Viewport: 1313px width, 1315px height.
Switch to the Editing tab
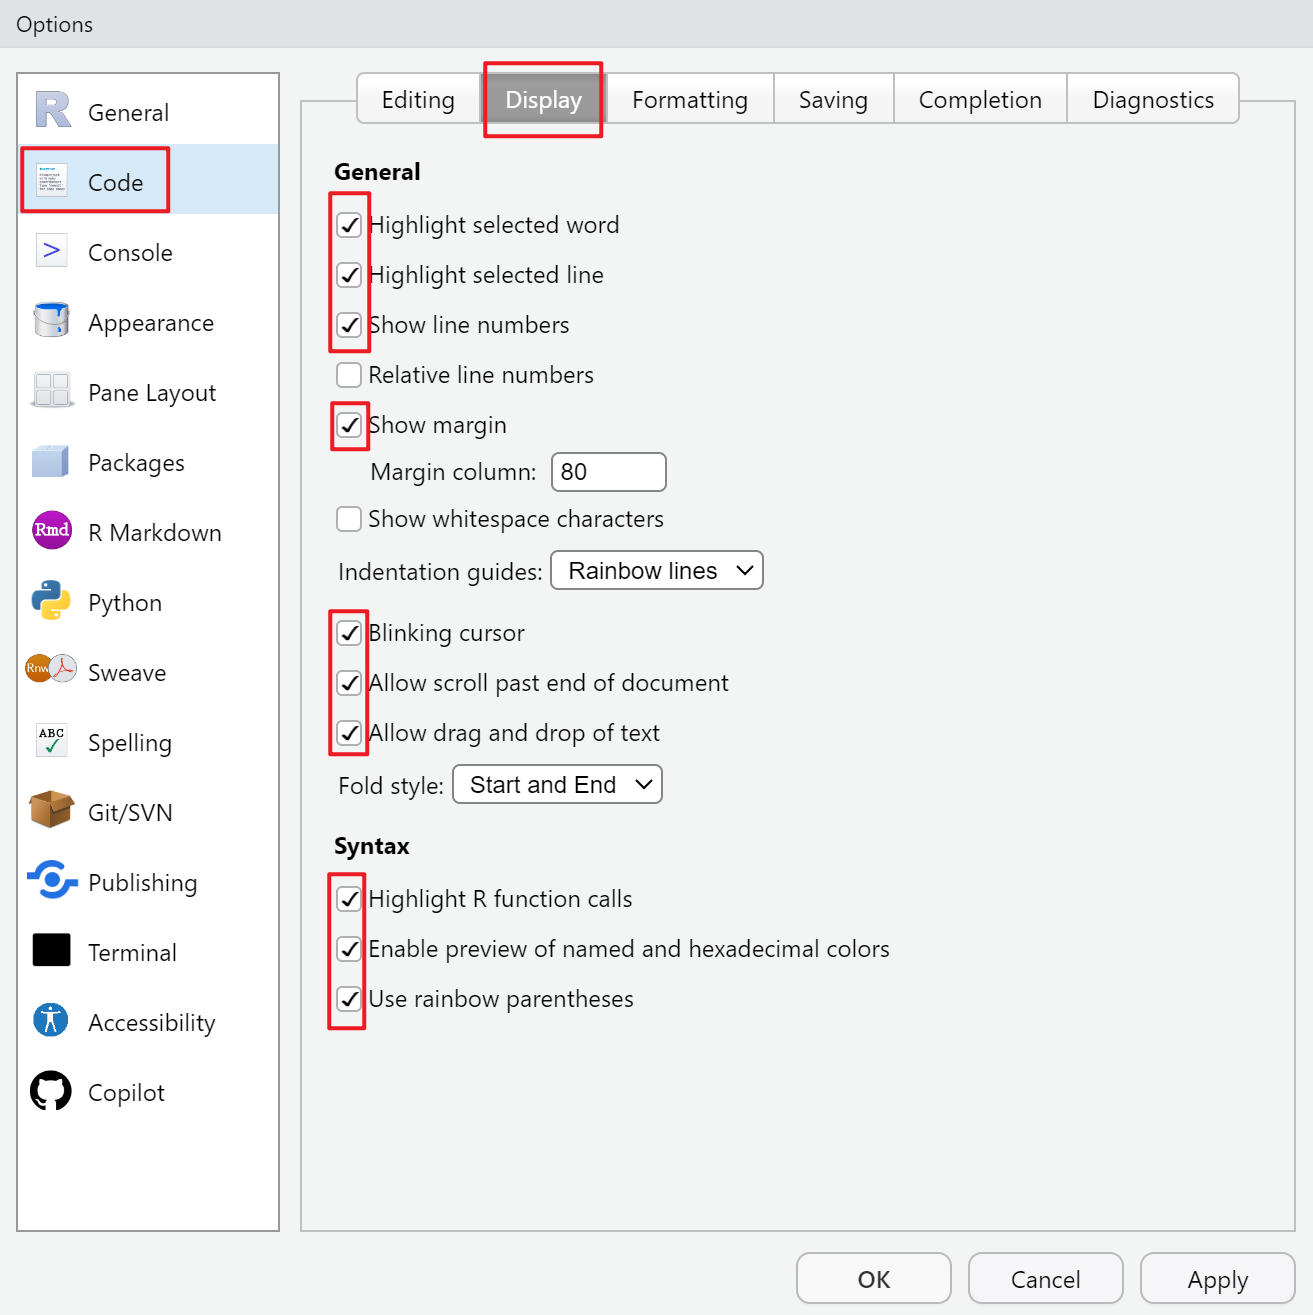[x=418, y=100]
